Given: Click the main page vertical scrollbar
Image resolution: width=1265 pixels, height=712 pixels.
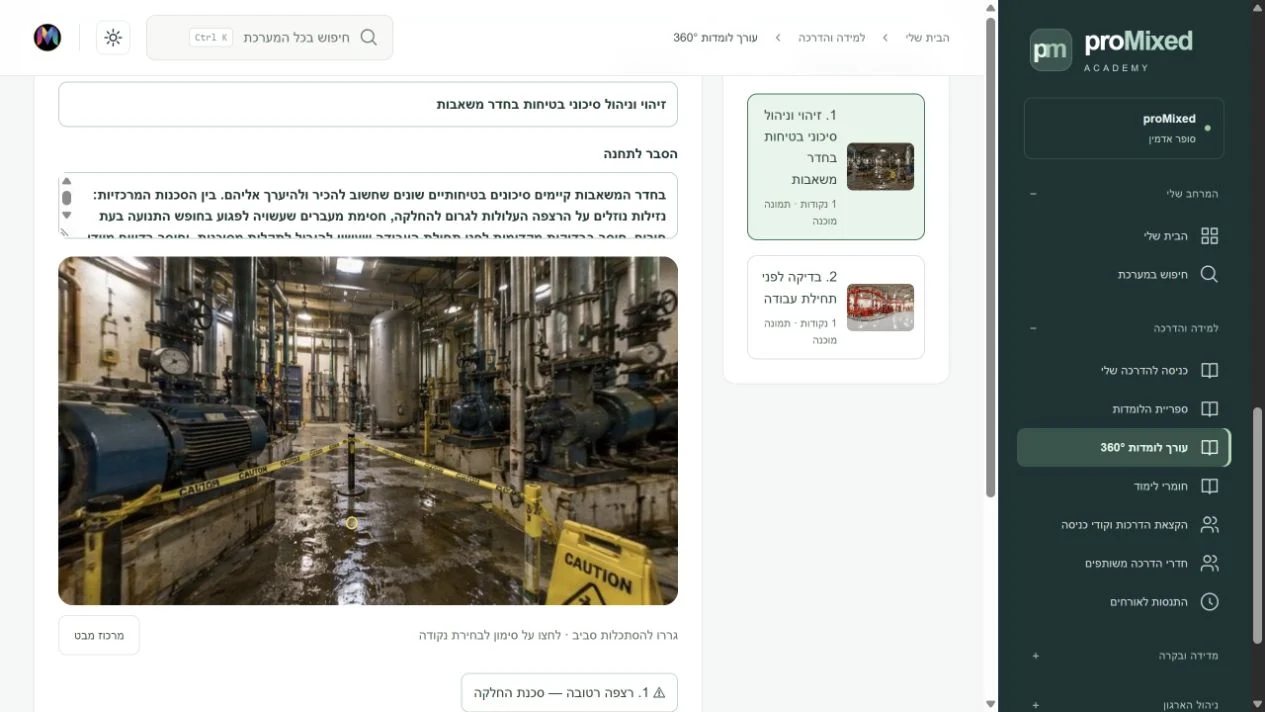Looking at the screenshot, I should coord(991,258).
